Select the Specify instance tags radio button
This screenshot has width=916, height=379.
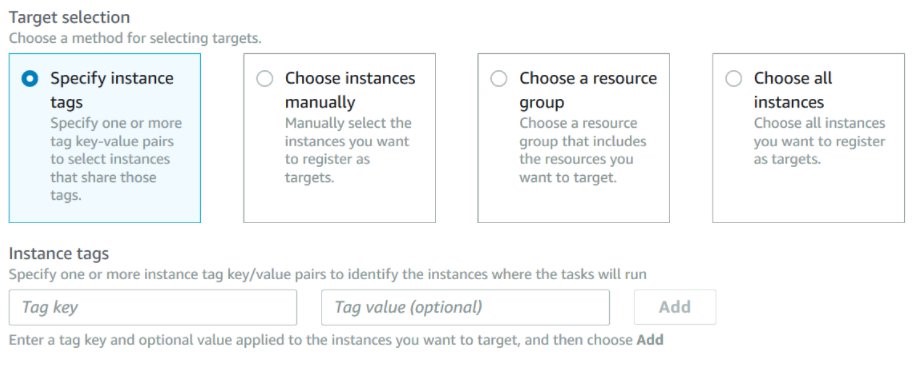click(30, 79)
